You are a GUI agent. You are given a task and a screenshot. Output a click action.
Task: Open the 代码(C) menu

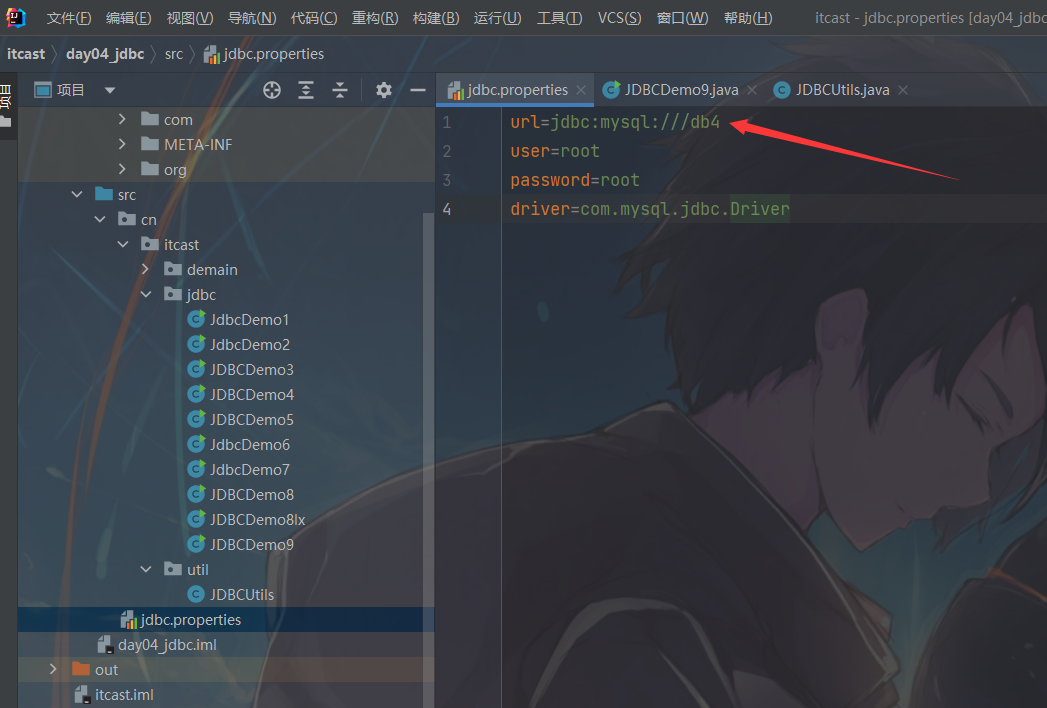point(314,18)
